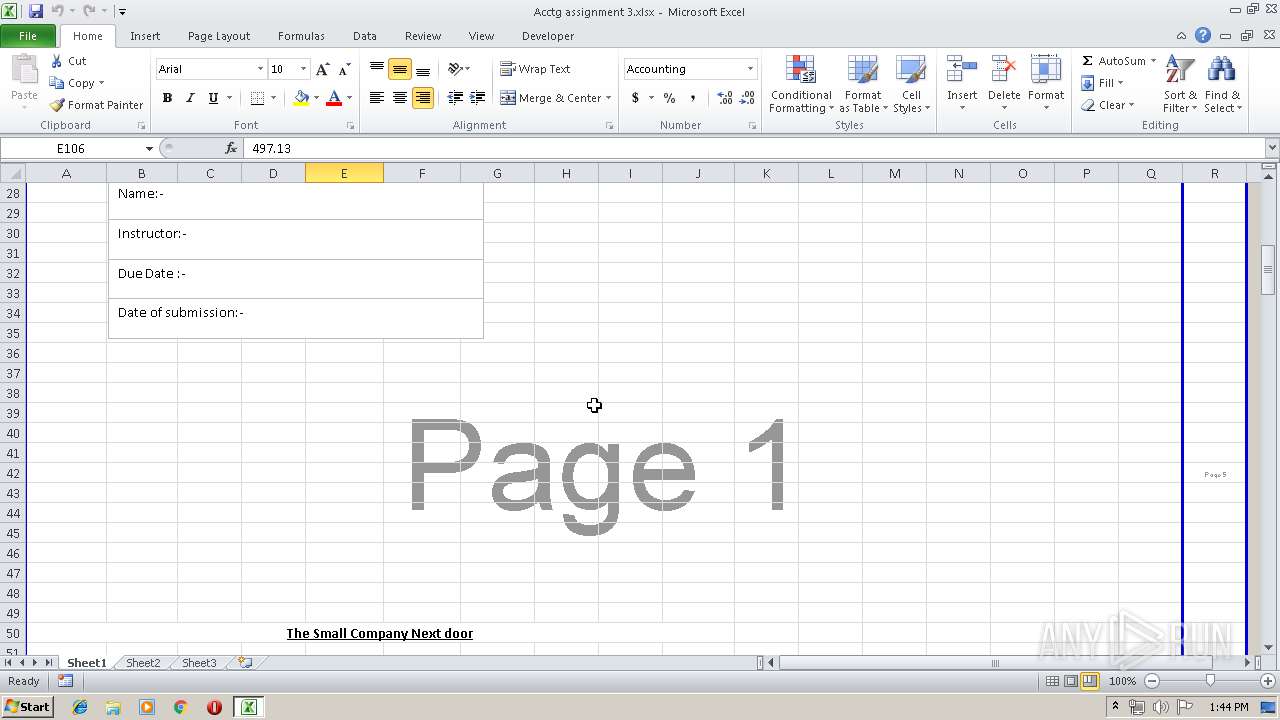Decrease indent in Alignment group
The image size is (1280, 720).
[455, 98]
